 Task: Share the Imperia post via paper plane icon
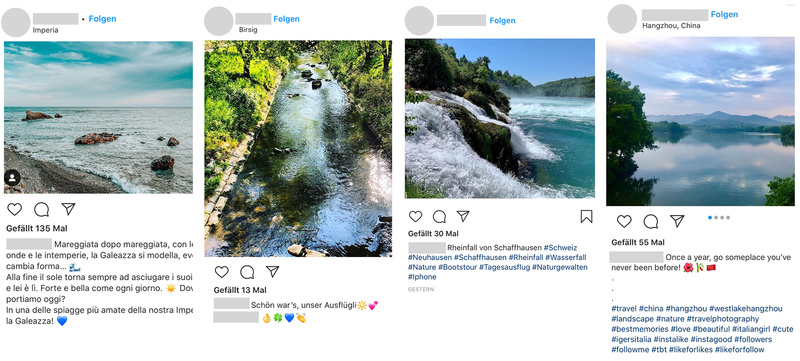(68, 209)
